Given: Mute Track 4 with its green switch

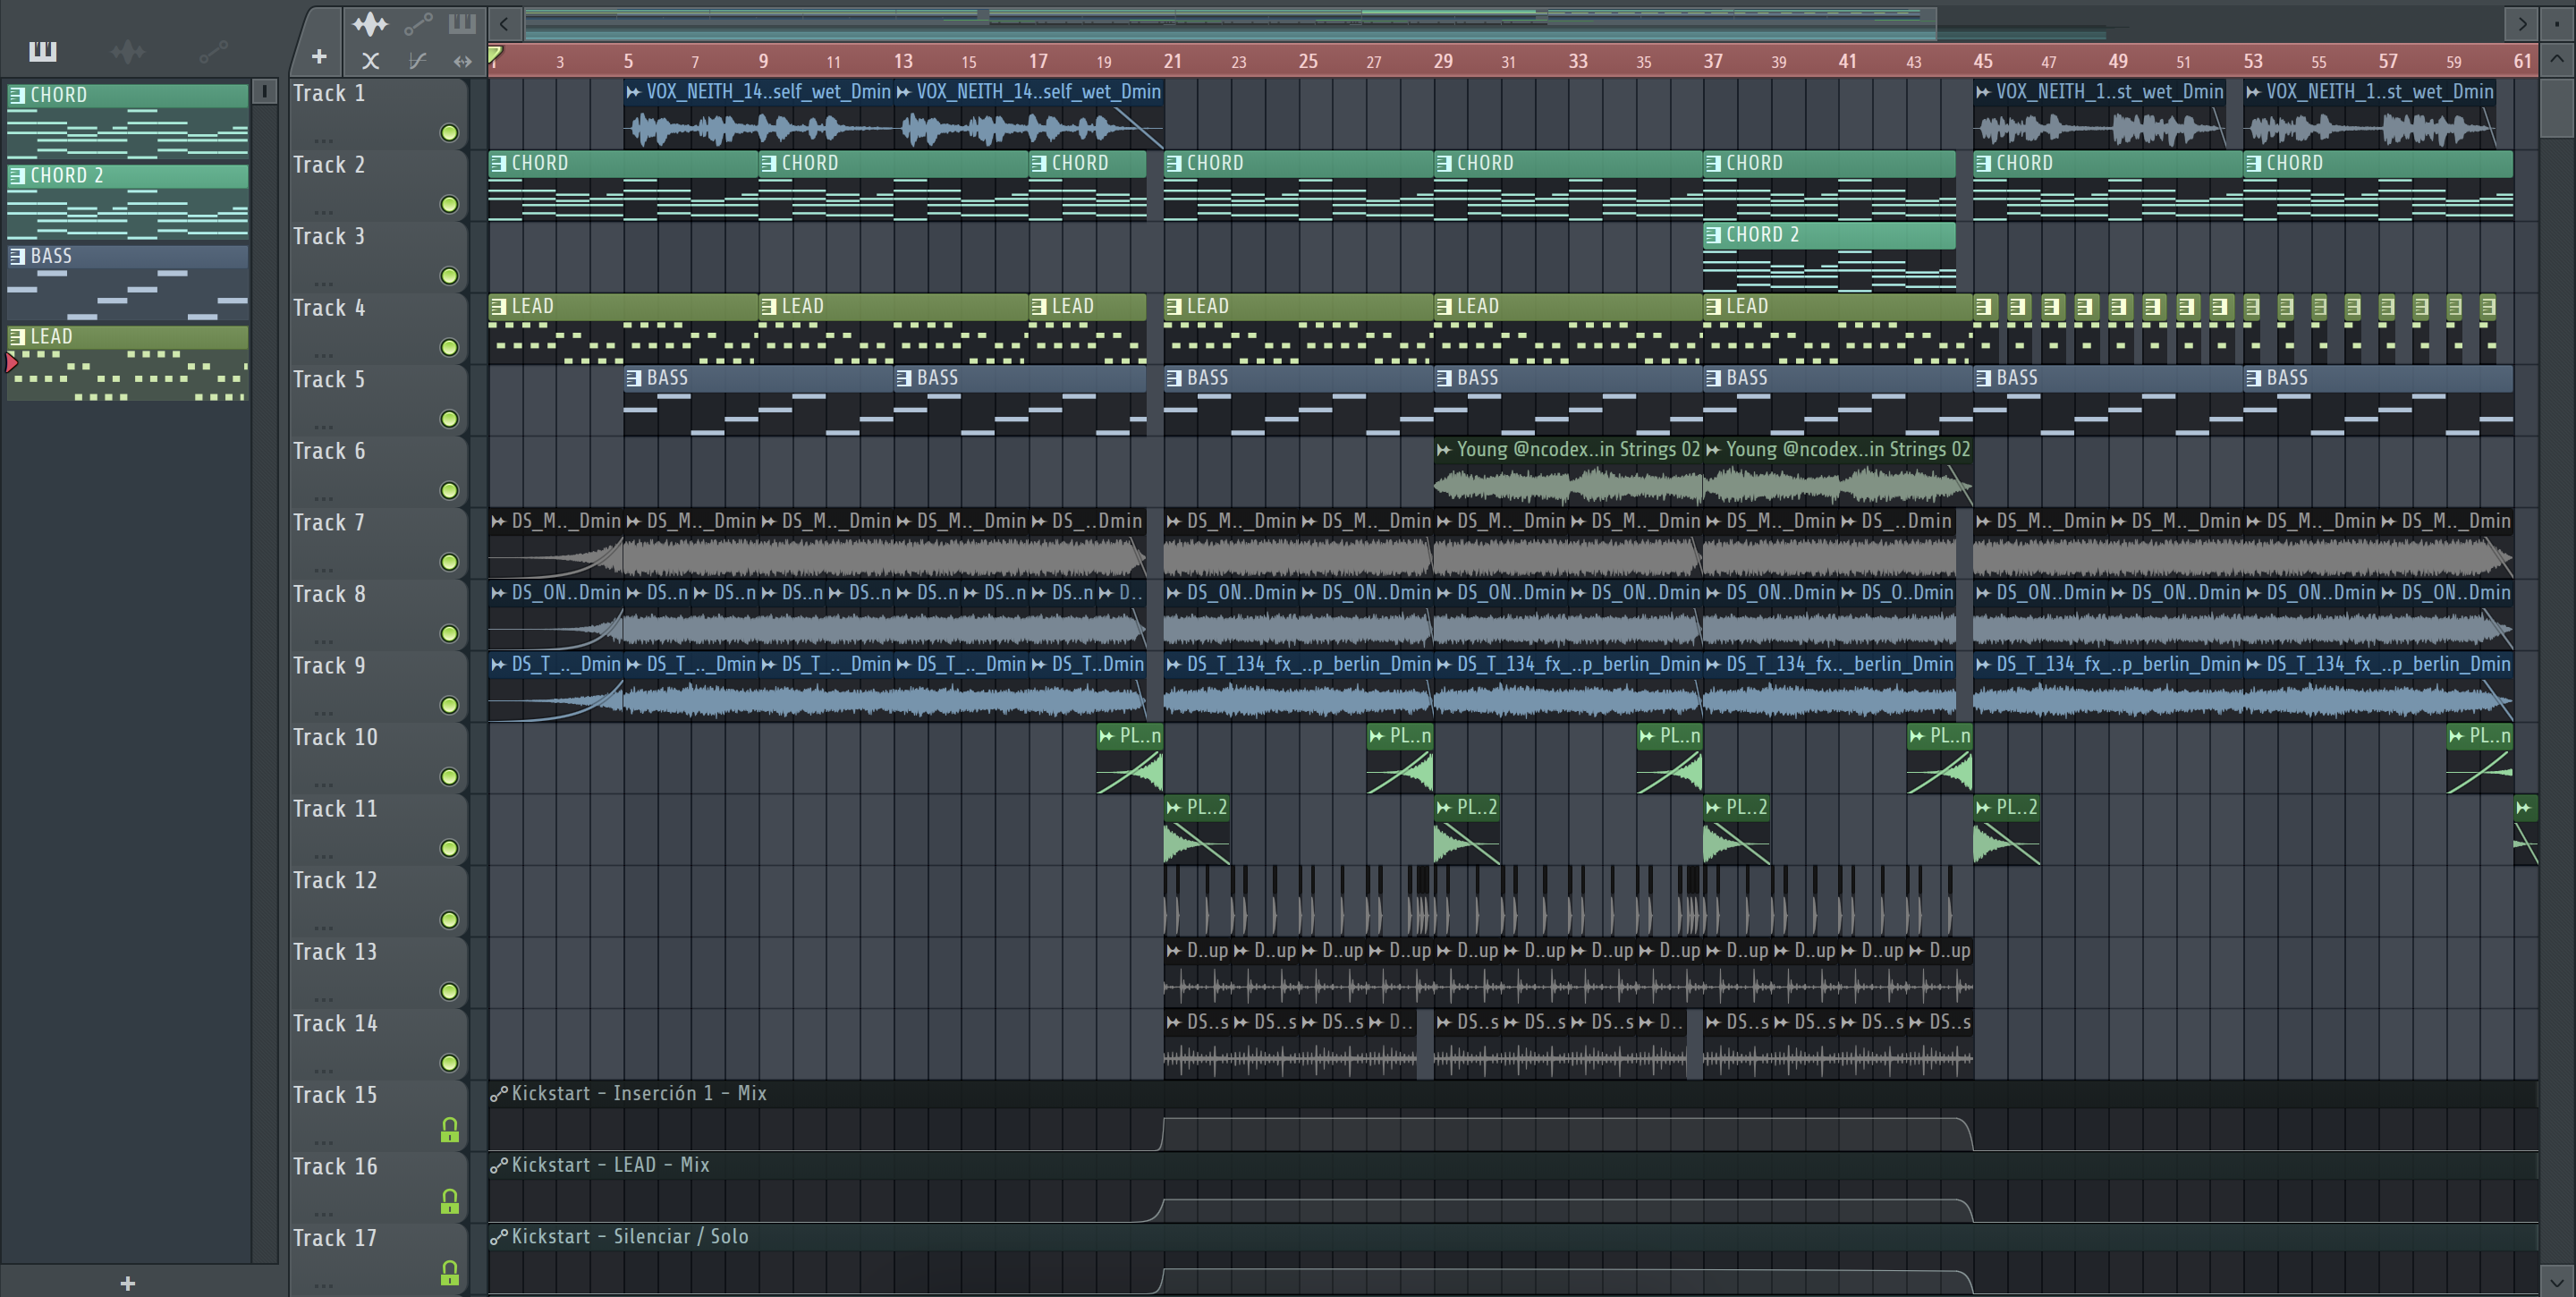Looking at the screenshot, I should point(450,347).
